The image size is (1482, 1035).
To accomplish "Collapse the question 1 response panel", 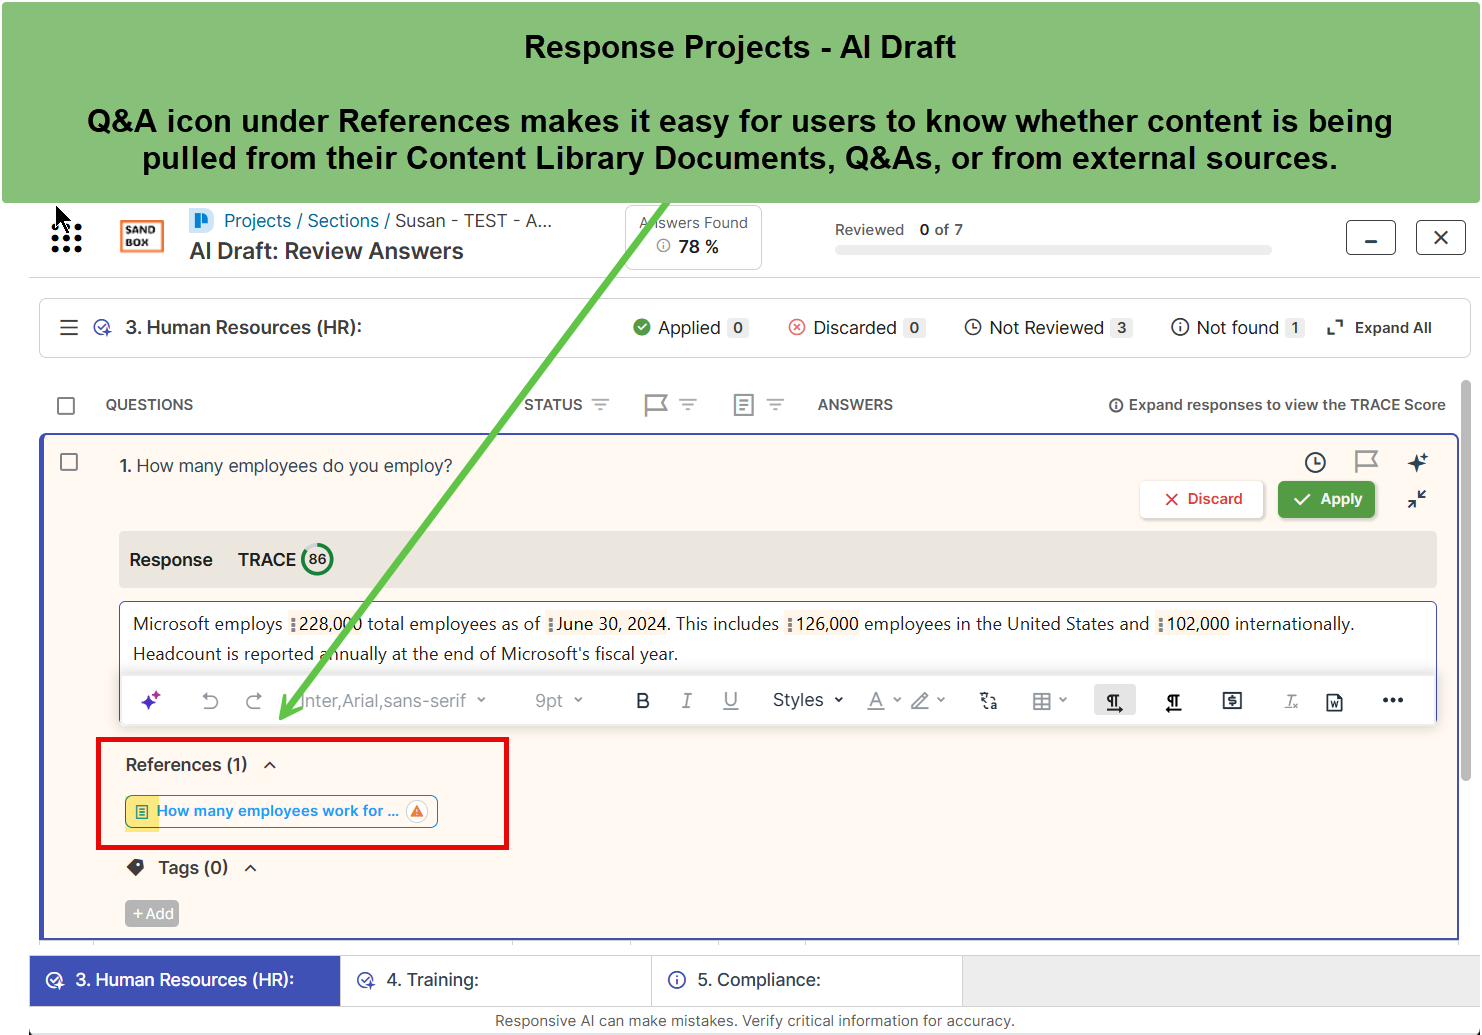I will (1417, 499).
